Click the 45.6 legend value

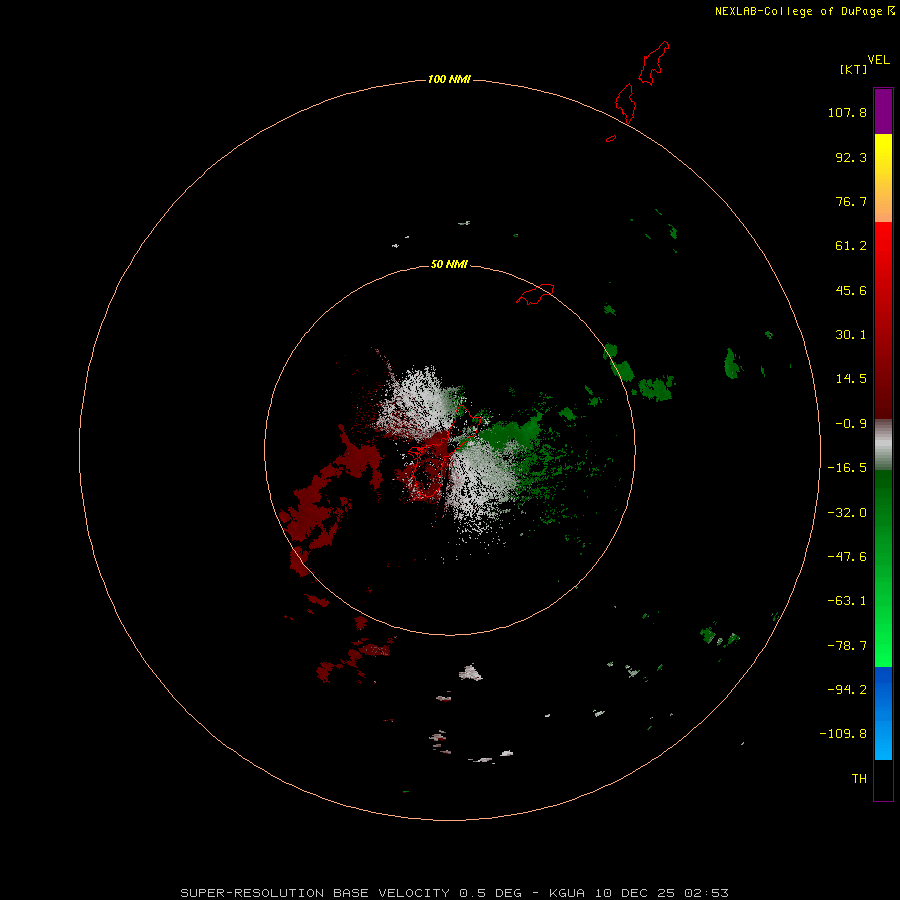pyautogui.click(x=851, y=290)
